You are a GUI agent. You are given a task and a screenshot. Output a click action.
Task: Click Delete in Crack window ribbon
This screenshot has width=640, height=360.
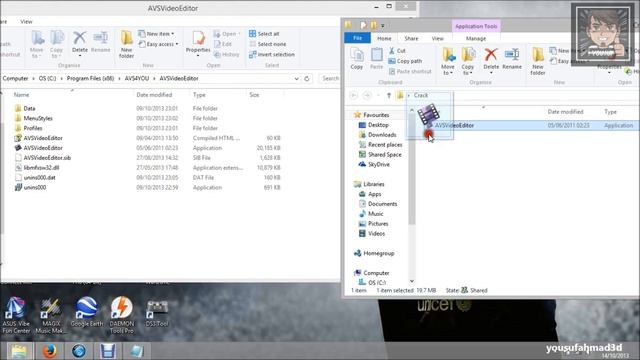491,60
